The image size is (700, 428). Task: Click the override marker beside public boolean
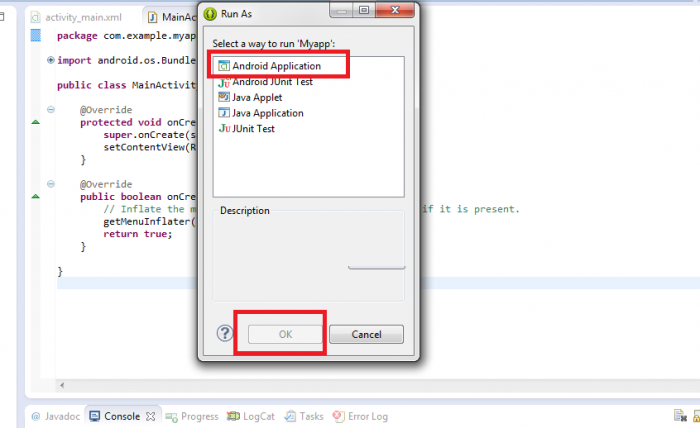[36, 196]
